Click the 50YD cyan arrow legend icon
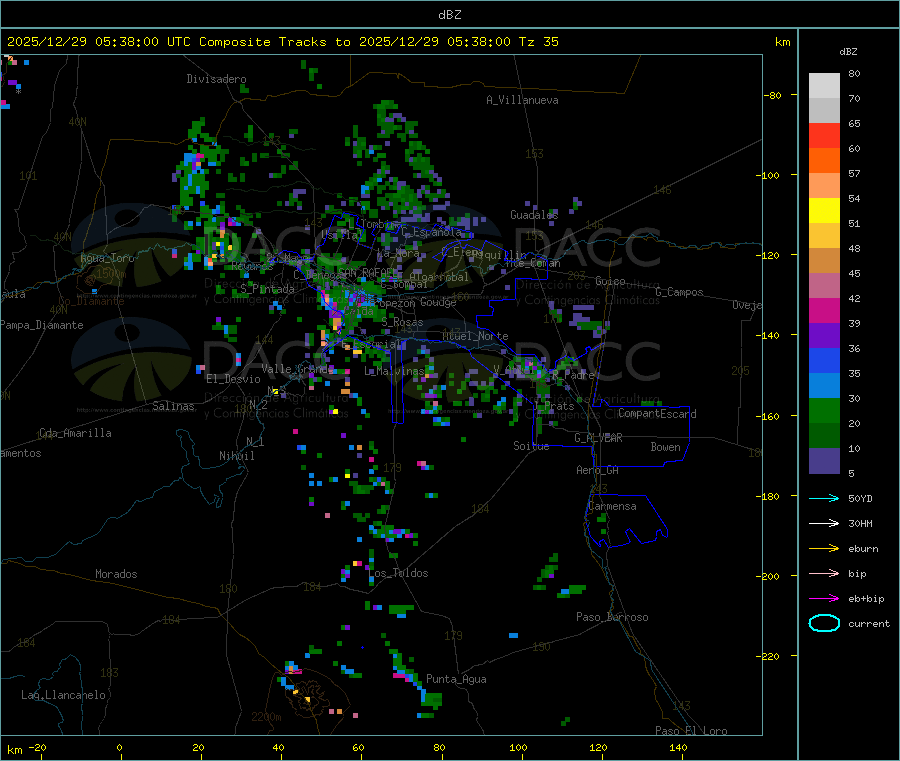This screenshot has height=761, width=900. 824,498
